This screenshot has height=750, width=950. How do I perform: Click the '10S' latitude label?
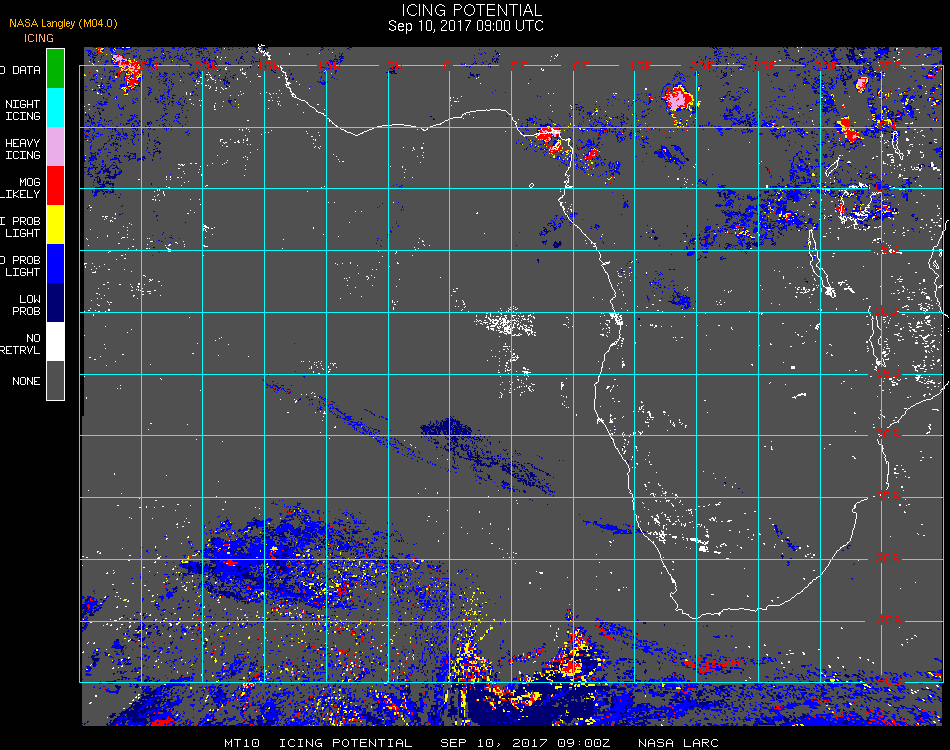click(886, 311)
